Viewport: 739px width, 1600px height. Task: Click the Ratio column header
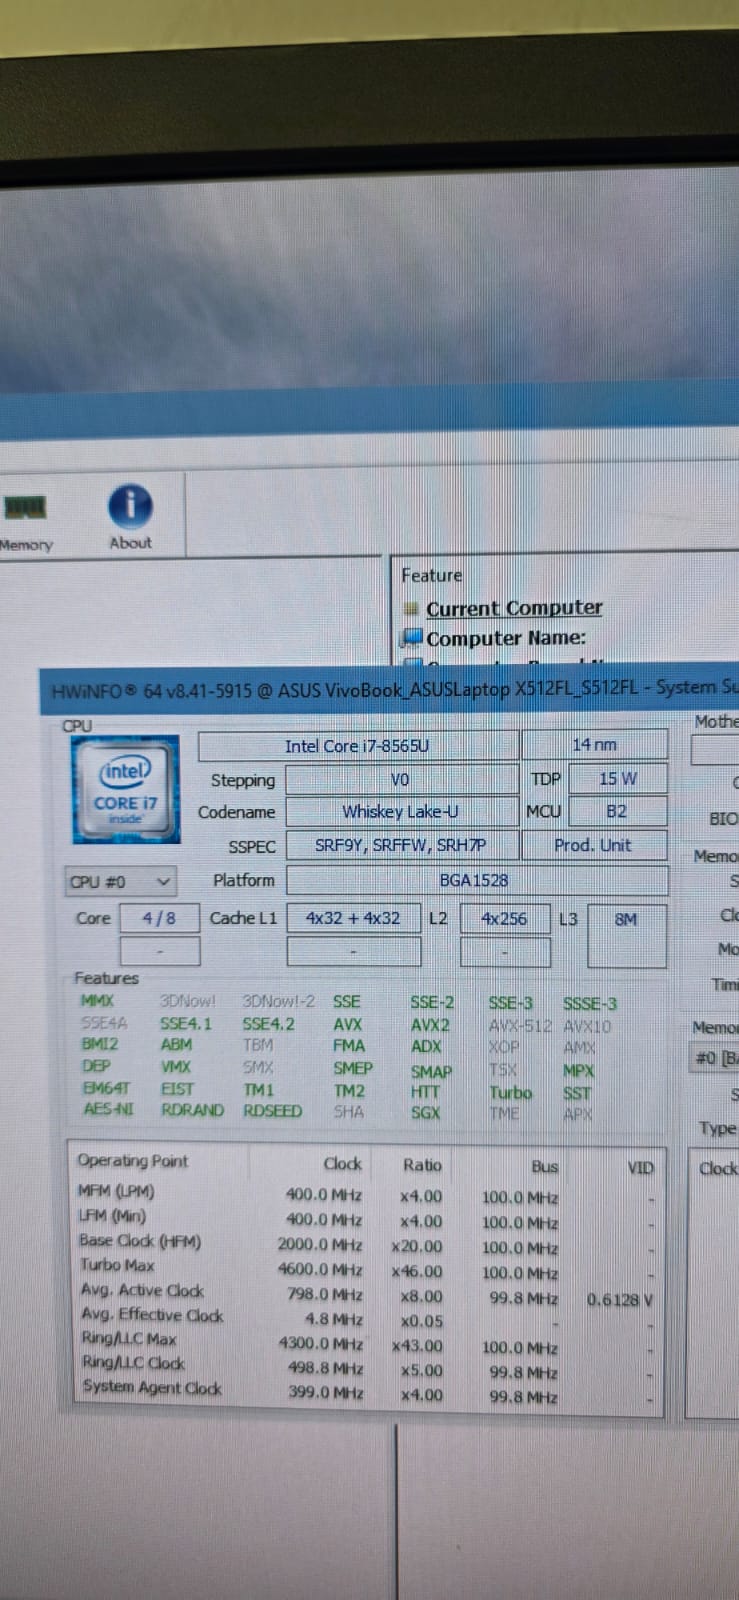(422, 1165)
